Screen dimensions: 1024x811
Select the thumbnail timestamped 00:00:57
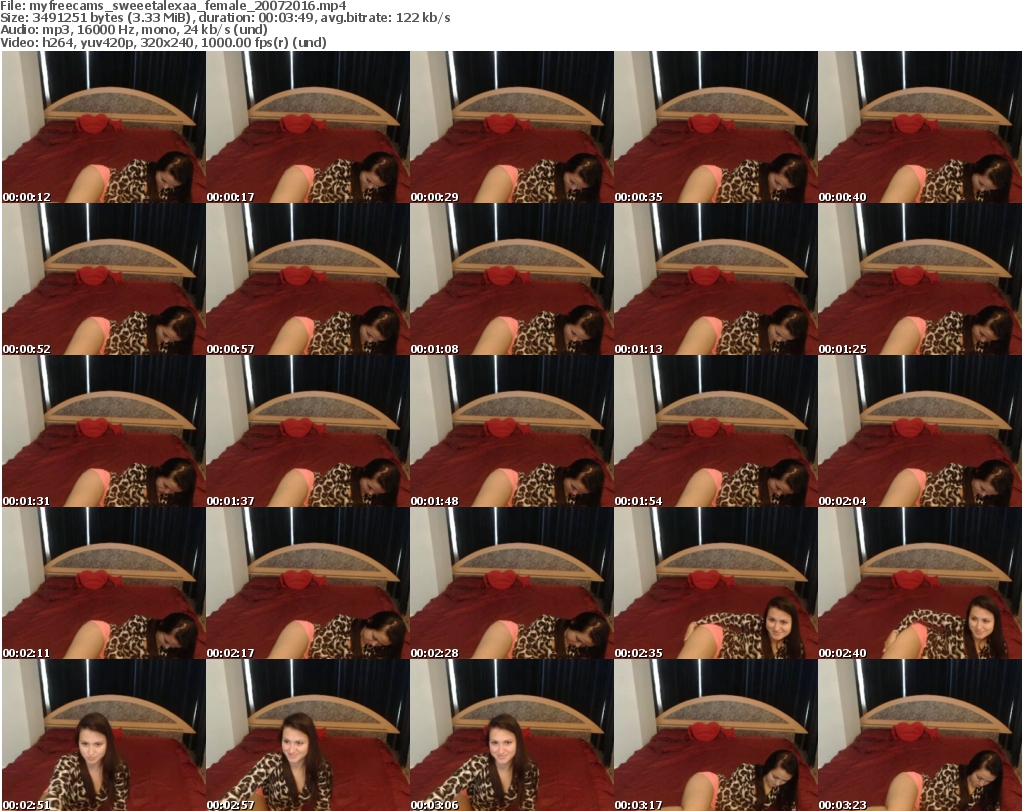tap(308, 279)
